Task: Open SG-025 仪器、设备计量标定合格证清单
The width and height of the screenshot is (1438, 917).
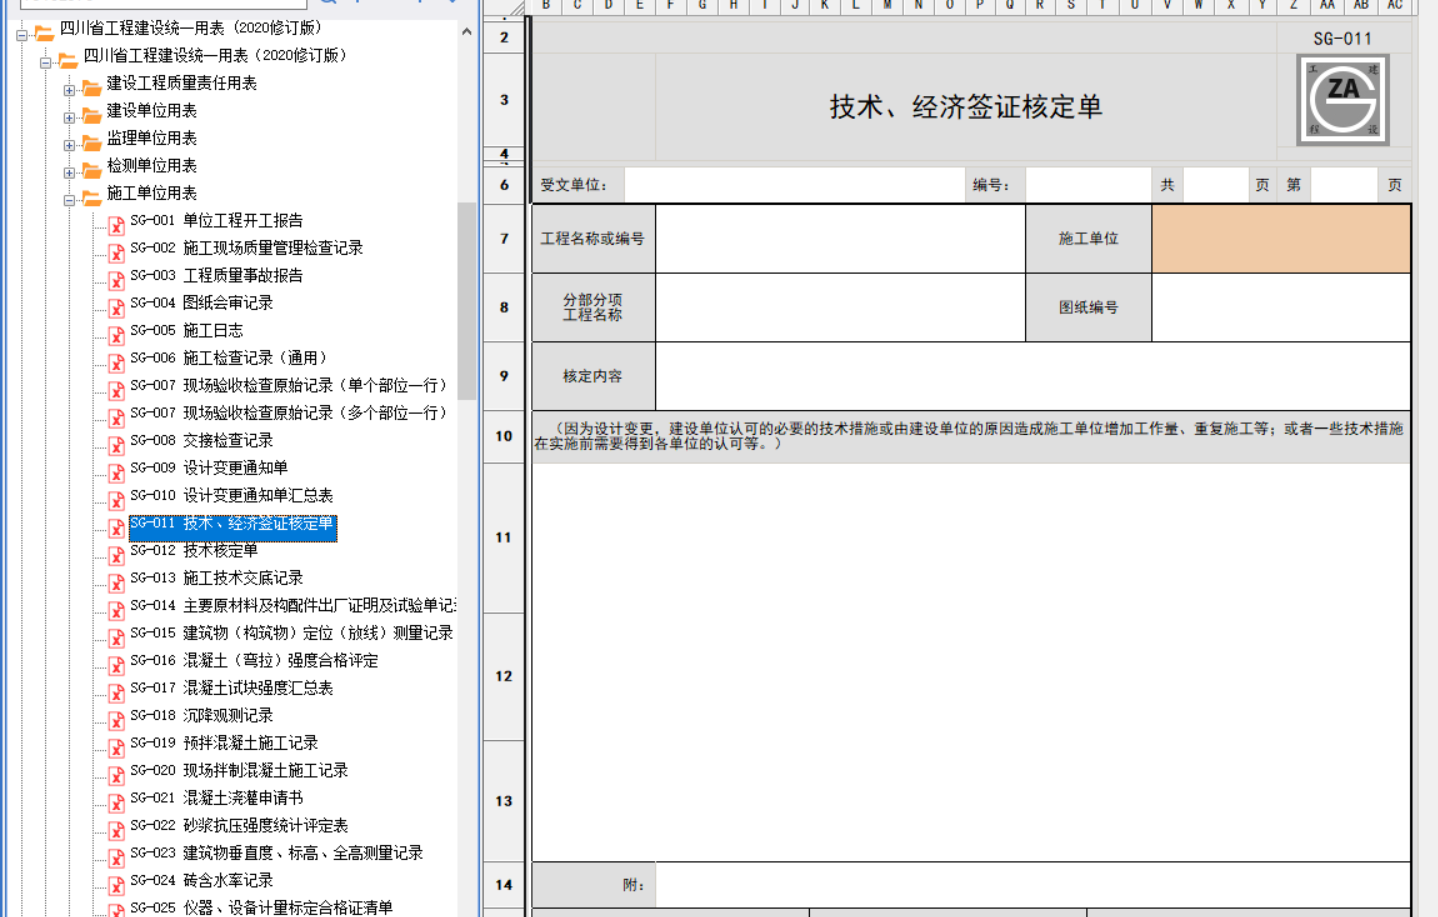Action: [261, 908]
